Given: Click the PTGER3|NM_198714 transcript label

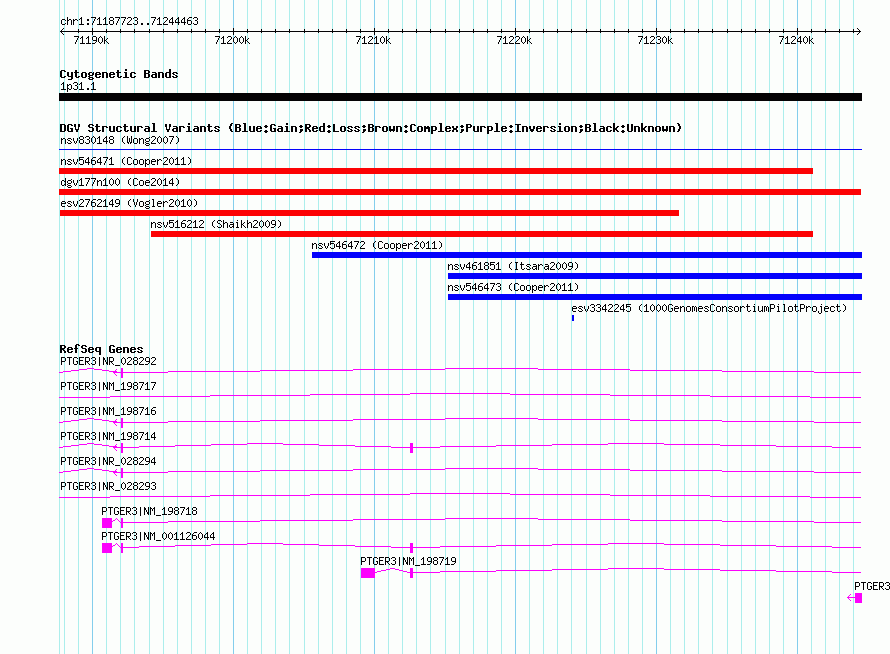Looking at the screenshot, I should [108, 436].
